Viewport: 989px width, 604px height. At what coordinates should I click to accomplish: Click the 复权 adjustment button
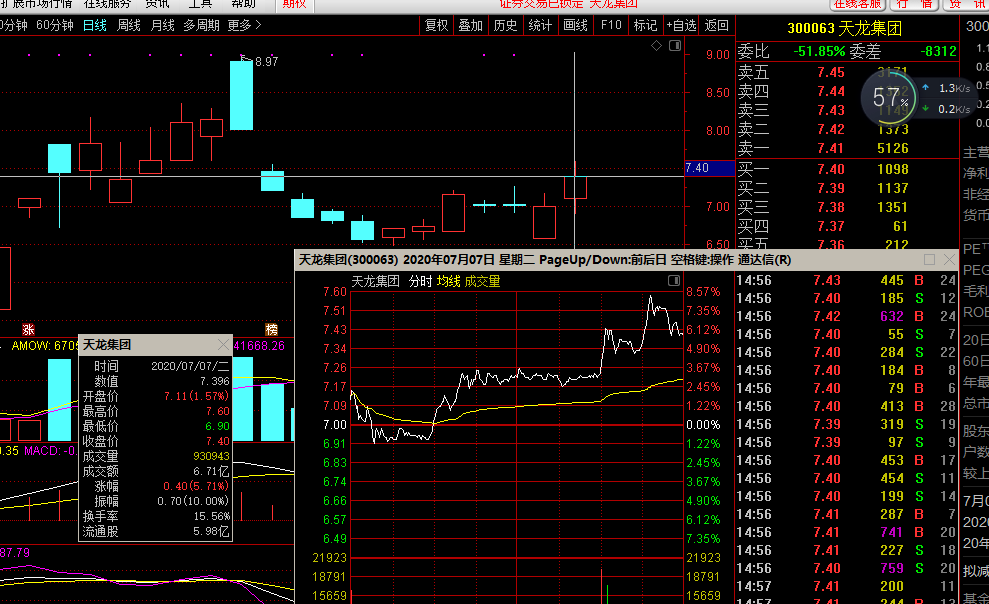tap(436, 25)
